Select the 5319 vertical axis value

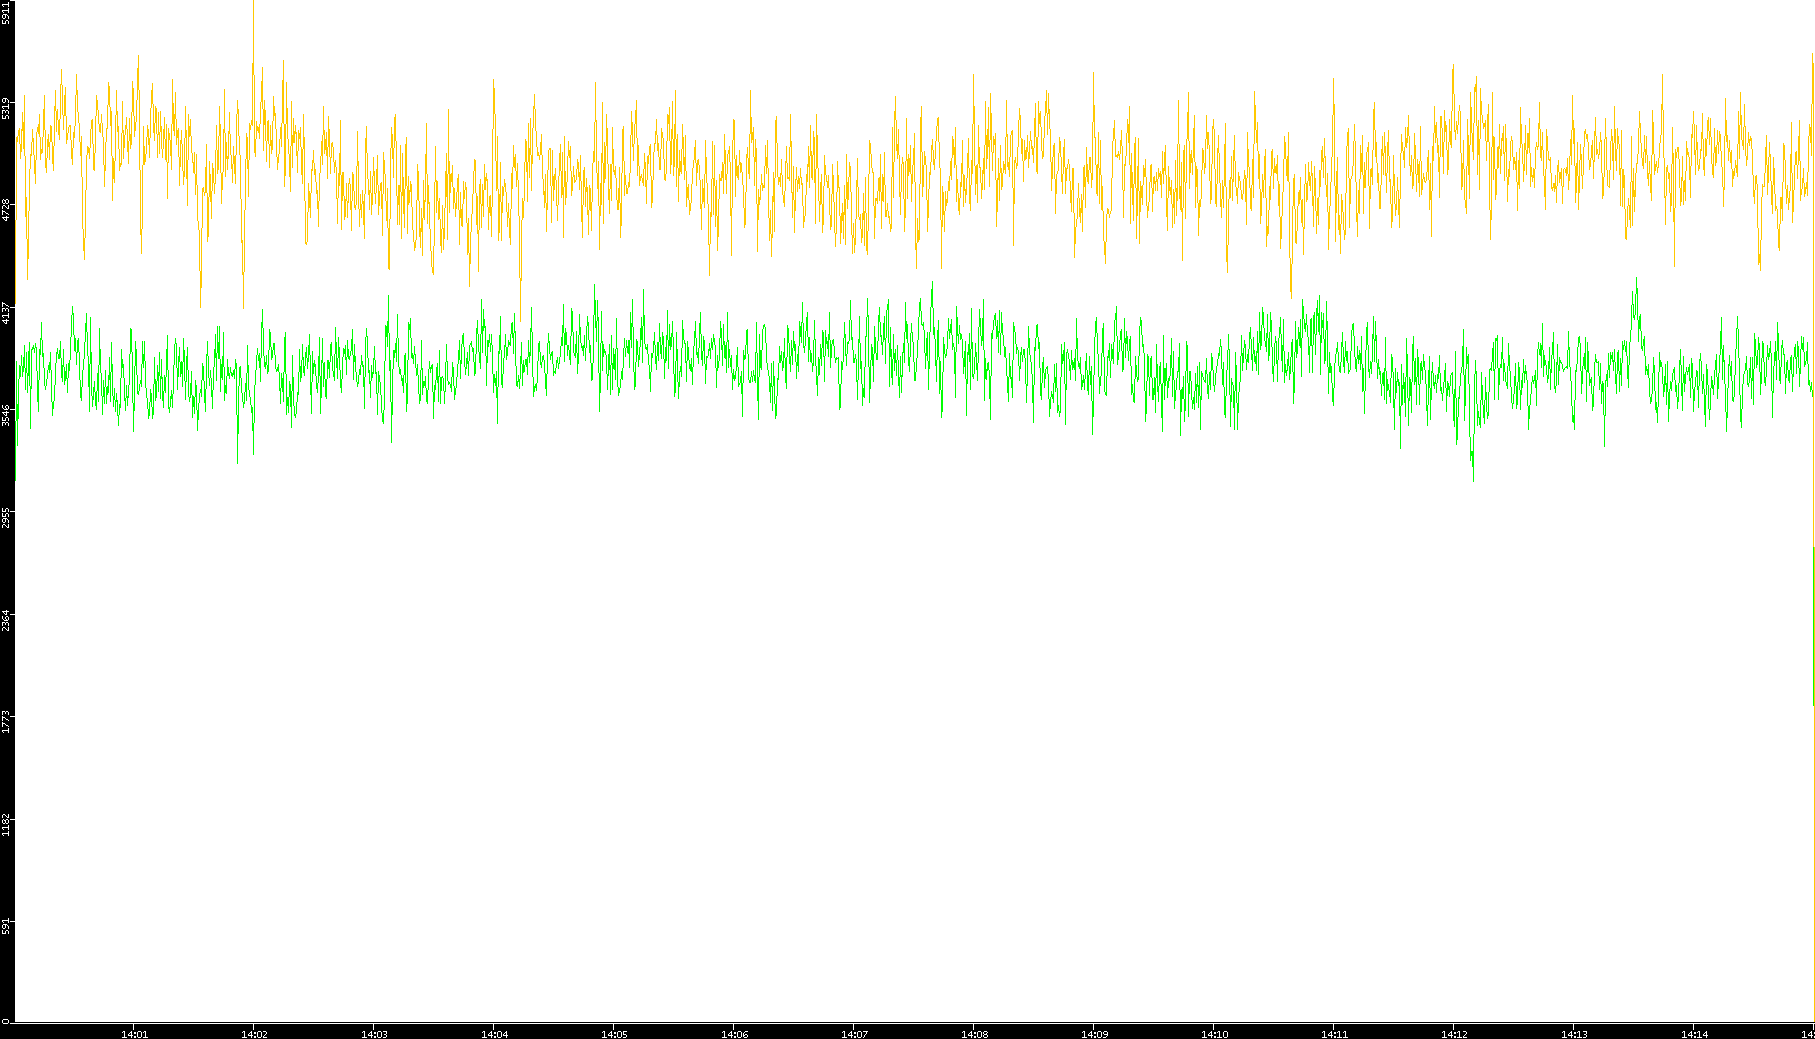[x=6, y=108]
